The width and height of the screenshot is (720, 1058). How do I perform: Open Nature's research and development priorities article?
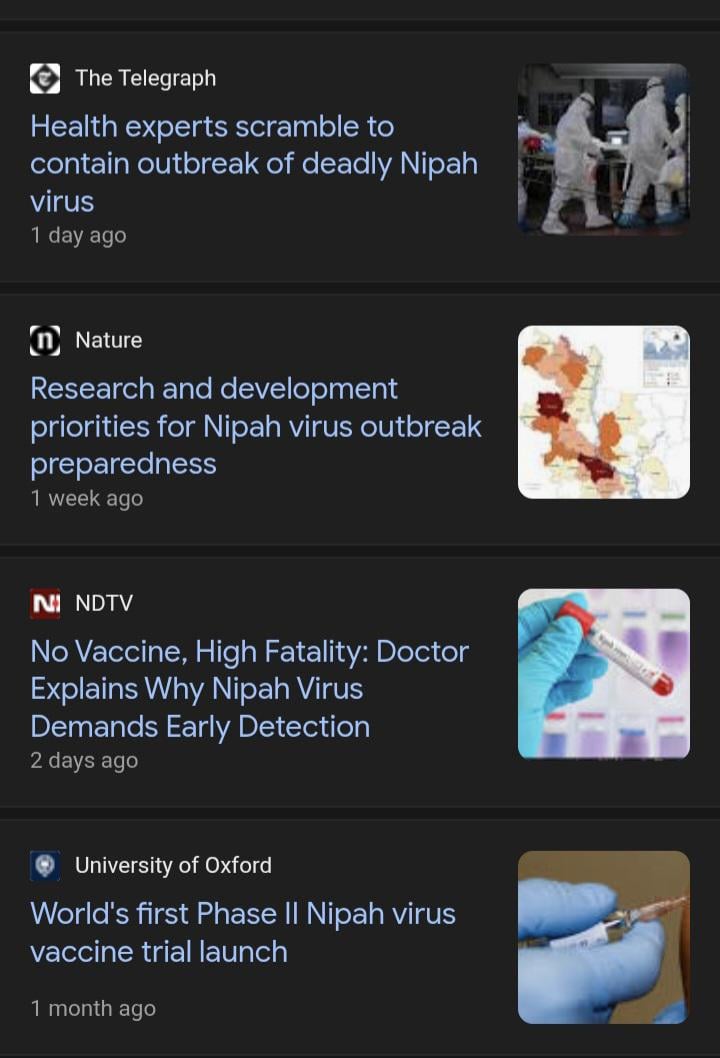[x=256, y=425]
